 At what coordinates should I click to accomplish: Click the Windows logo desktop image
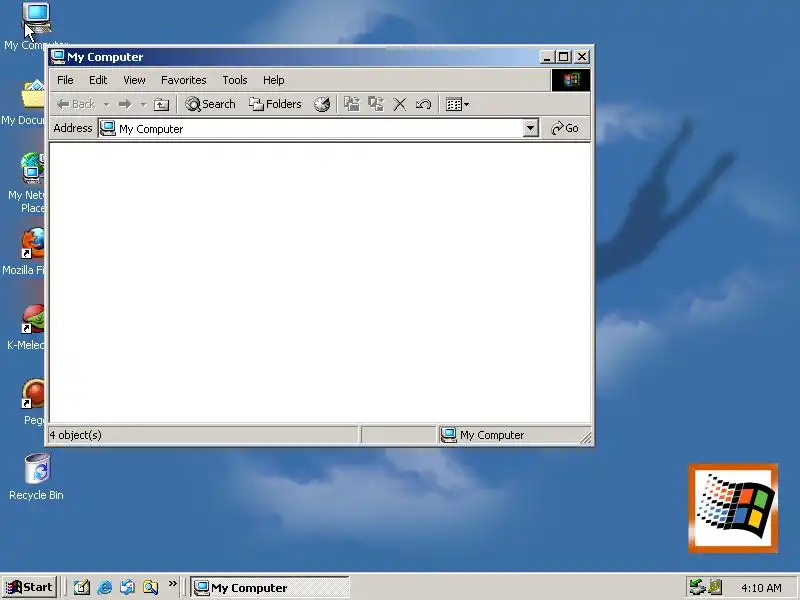click(733, 508)
